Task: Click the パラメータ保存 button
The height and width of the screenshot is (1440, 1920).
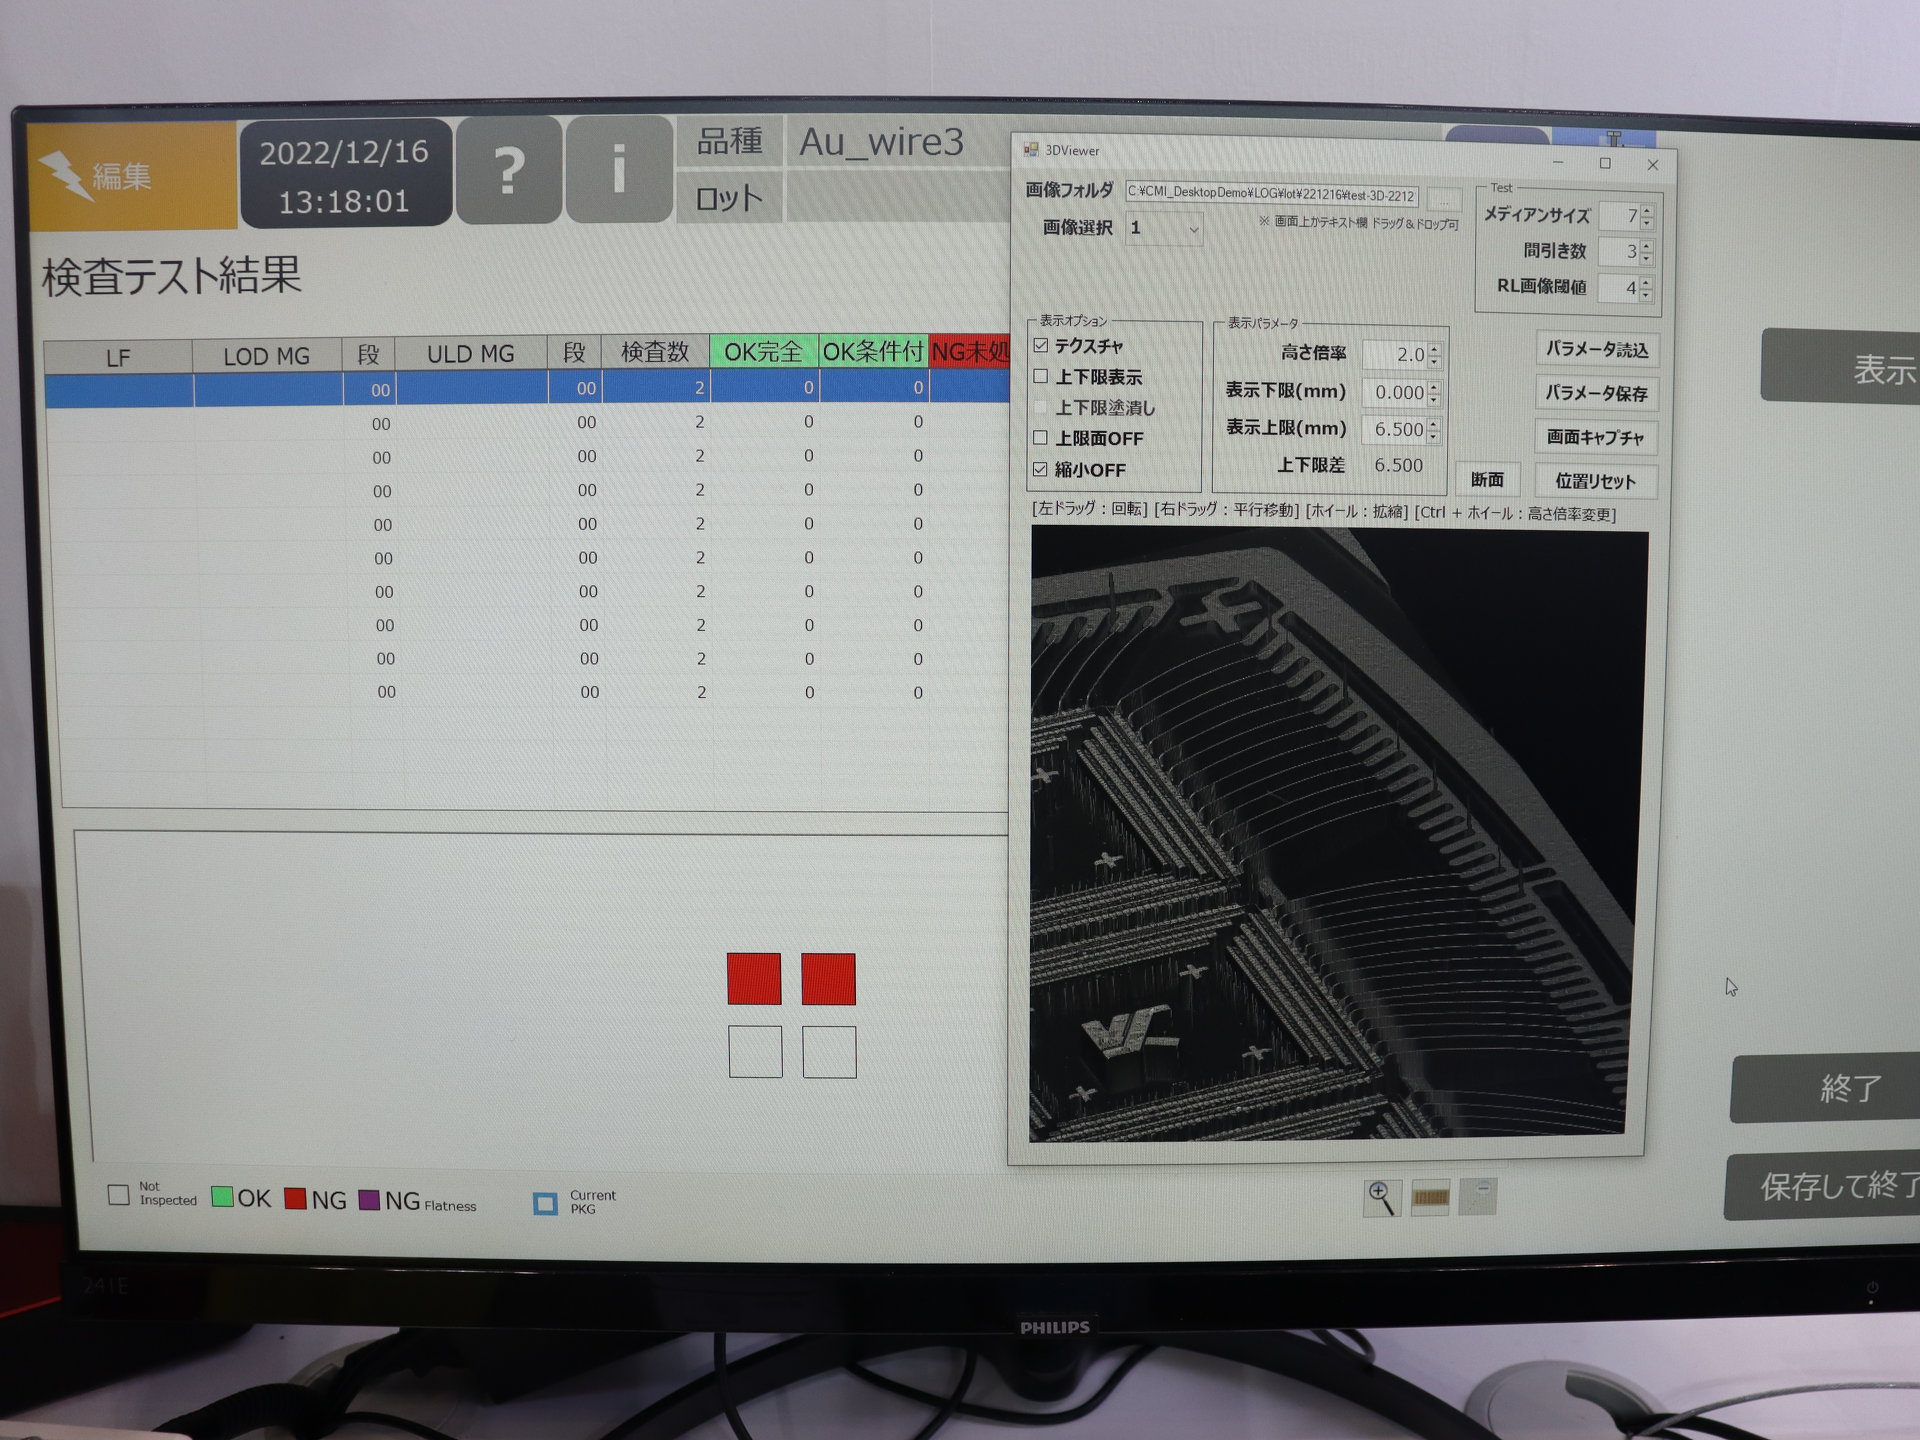Action: tap(1596, 394)
